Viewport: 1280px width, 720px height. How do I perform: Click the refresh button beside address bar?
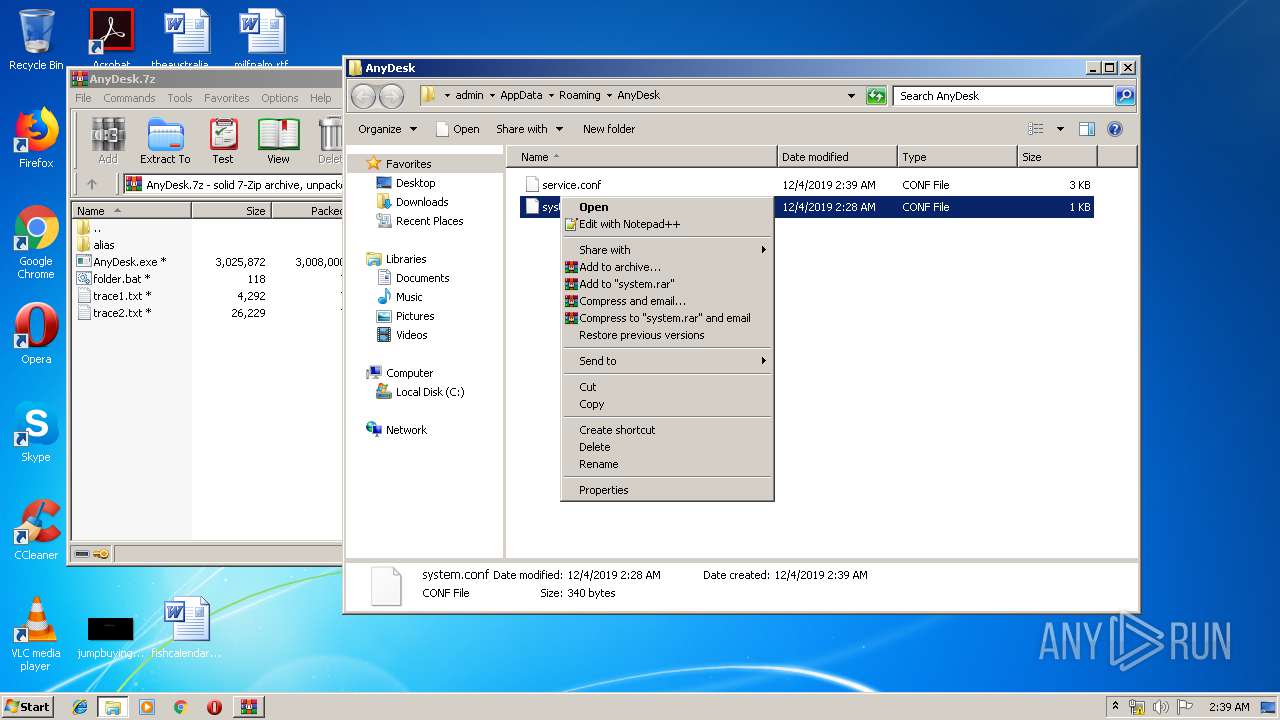(x=876, y=96)
